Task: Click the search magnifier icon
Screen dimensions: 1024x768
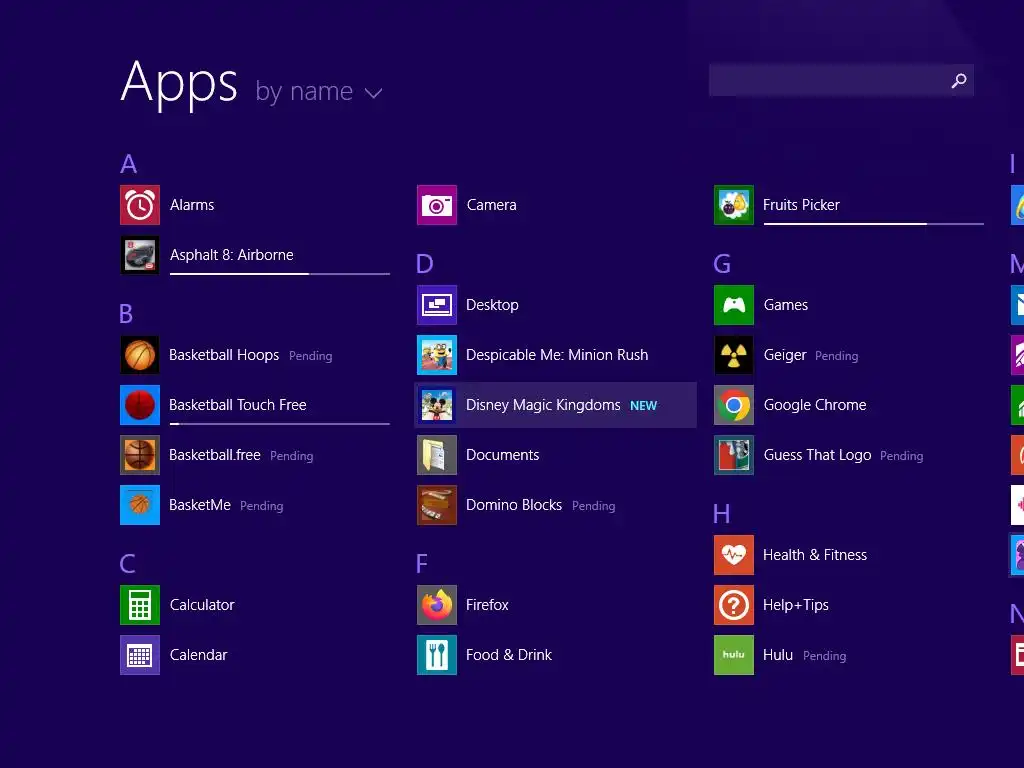Action: (959, 80)
